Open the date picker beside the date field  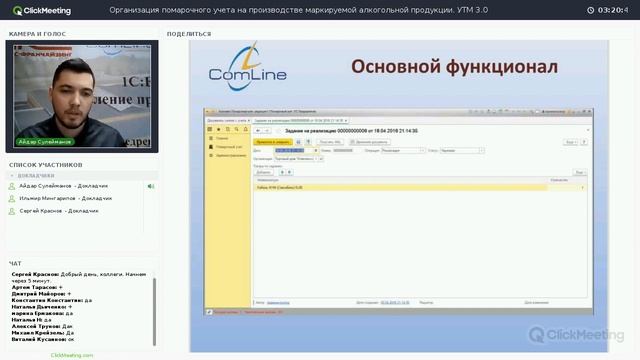[x=316, y=151]
